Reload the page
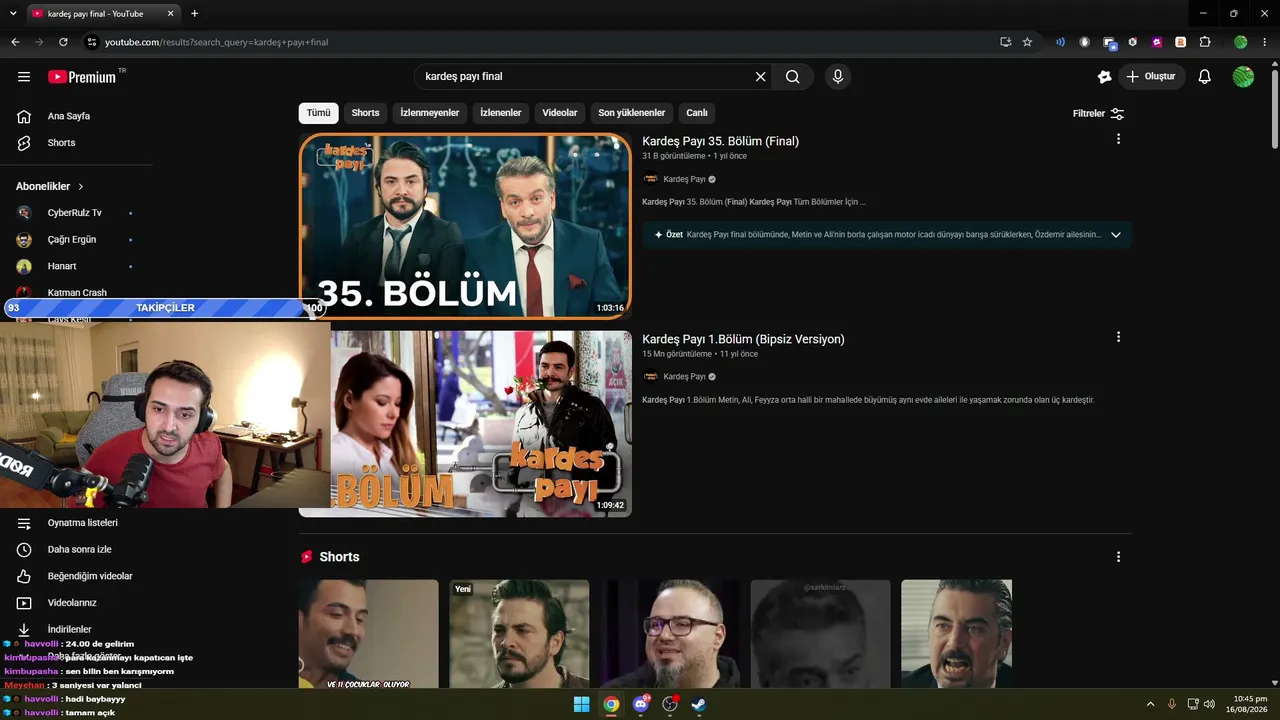The image size is (1280, 720). 63,42
